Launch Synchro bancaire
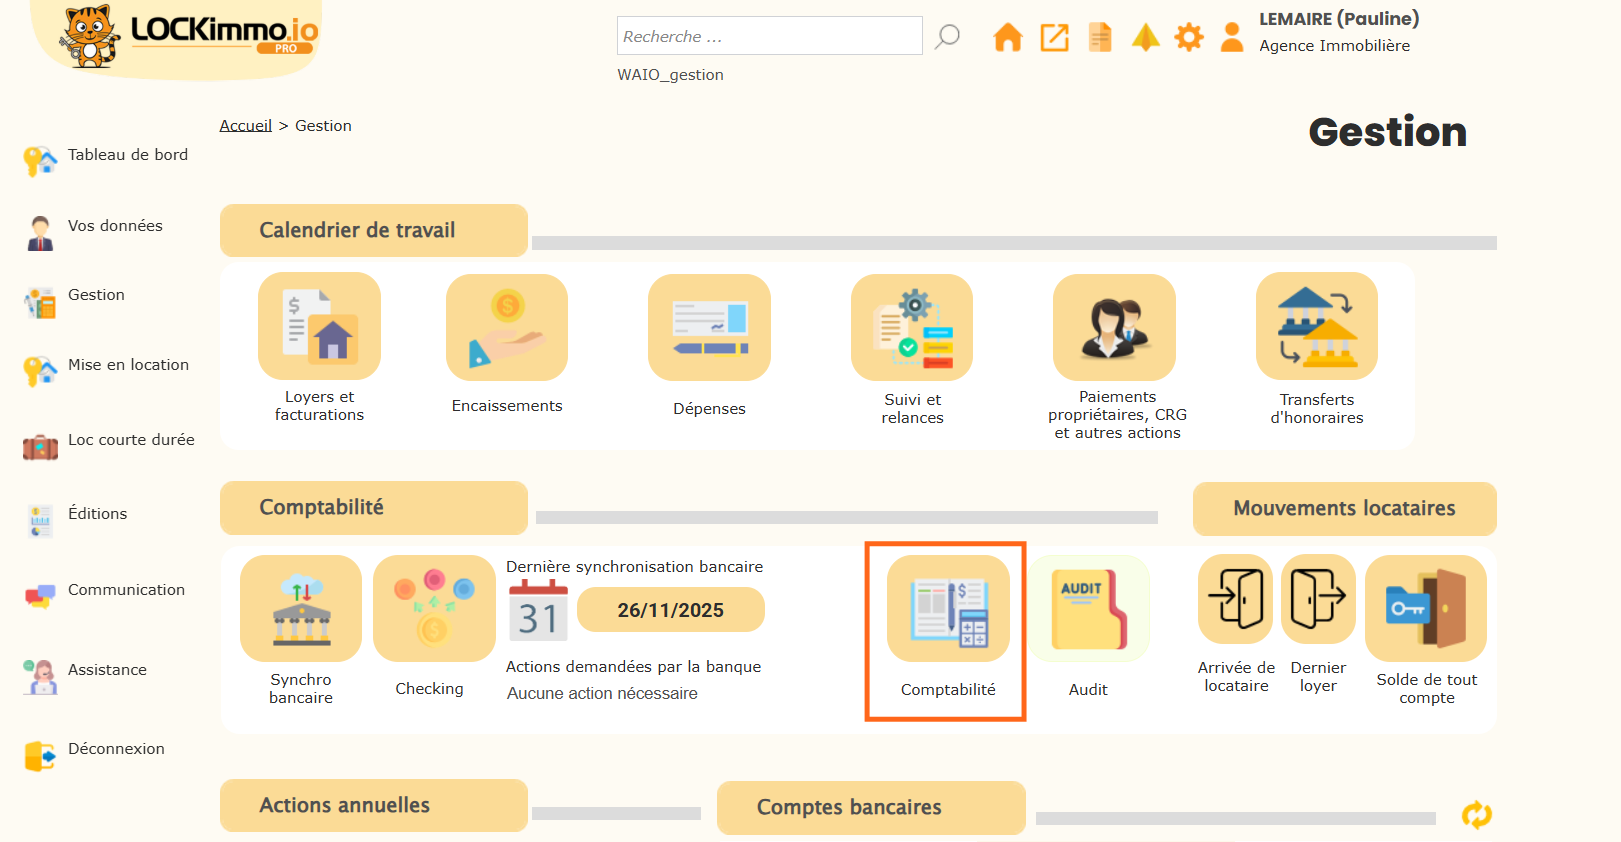The width and height of the screenshot is (1621, 842). 301,609
